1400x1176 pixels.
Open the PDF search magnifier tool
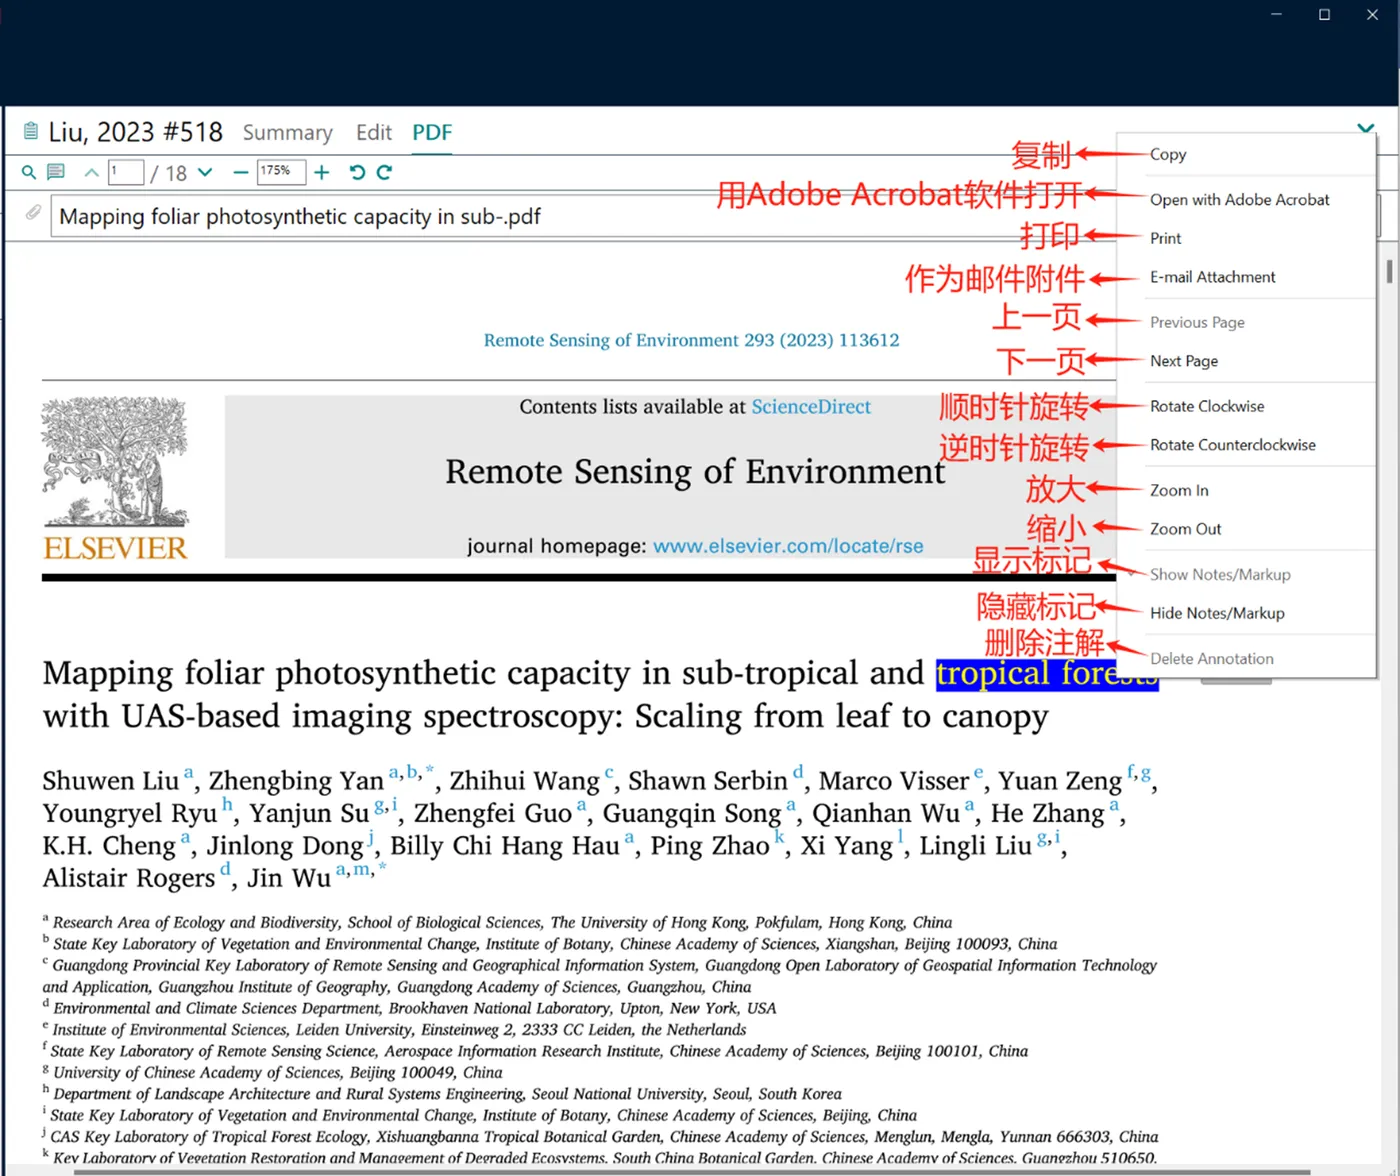click(29, 173)
